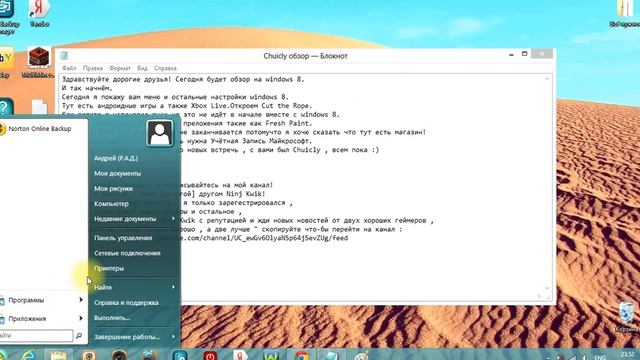
Task: Click the Norton Online Backup icon
Action: pos(2,129)
